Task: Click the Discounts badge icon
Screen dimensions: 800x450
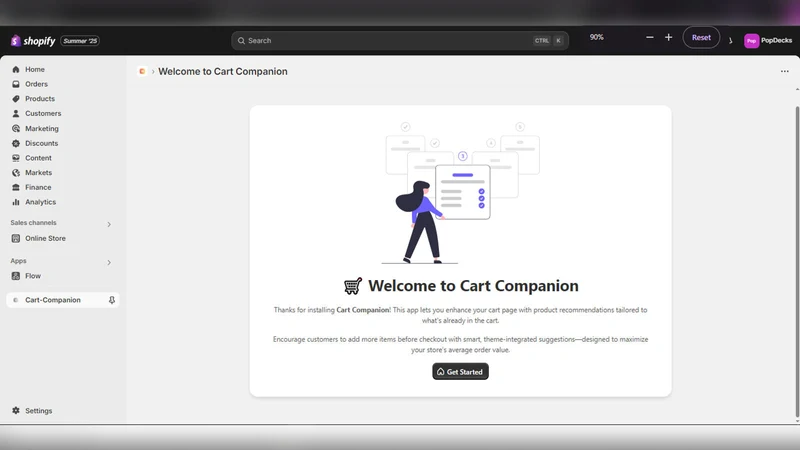Action: [16, 143]
